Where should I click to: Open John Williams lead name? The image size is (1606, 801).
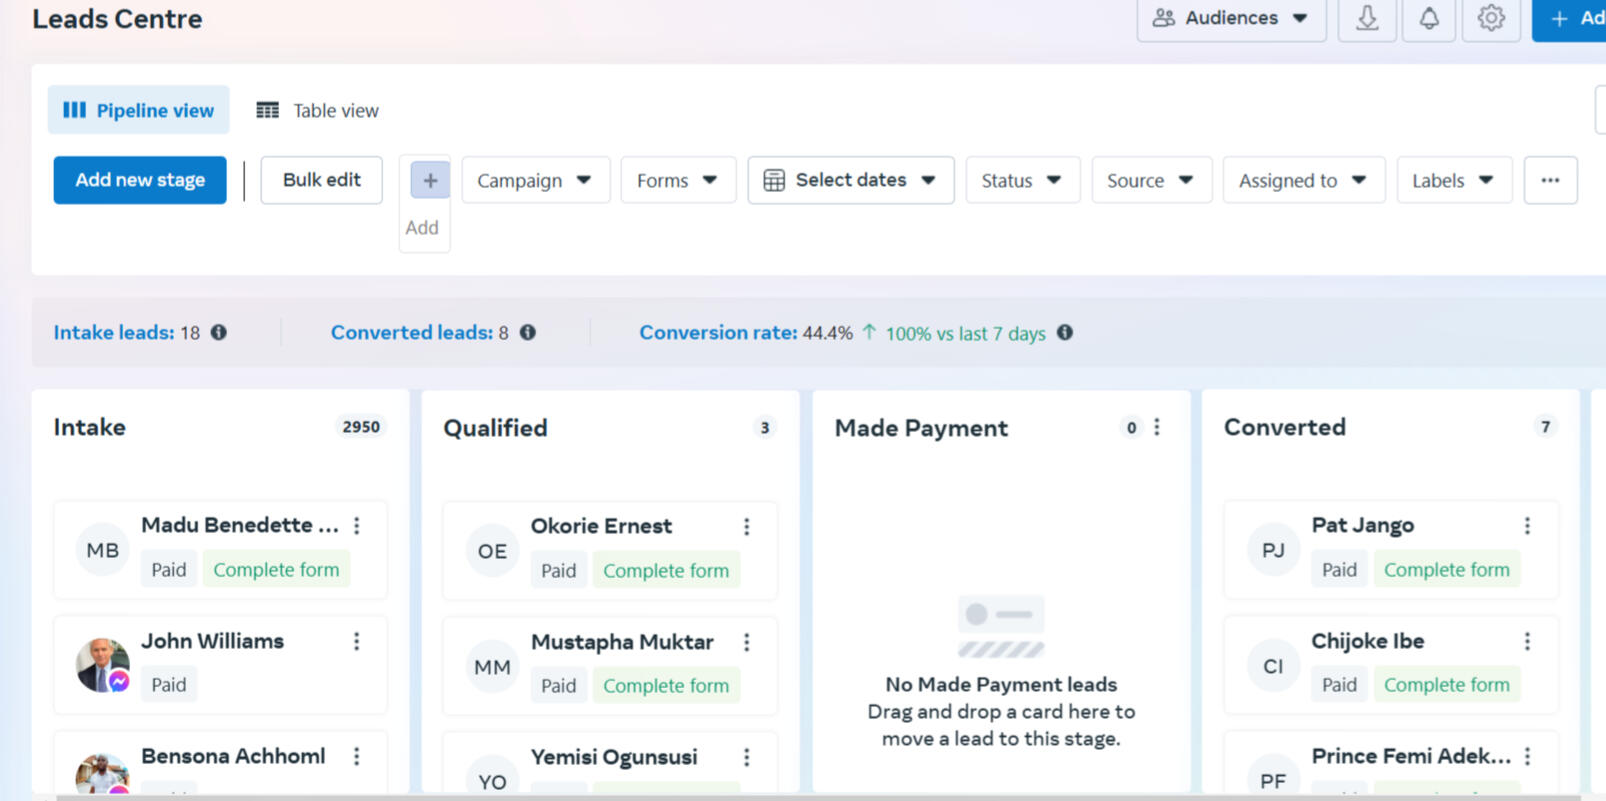(212, 641)
